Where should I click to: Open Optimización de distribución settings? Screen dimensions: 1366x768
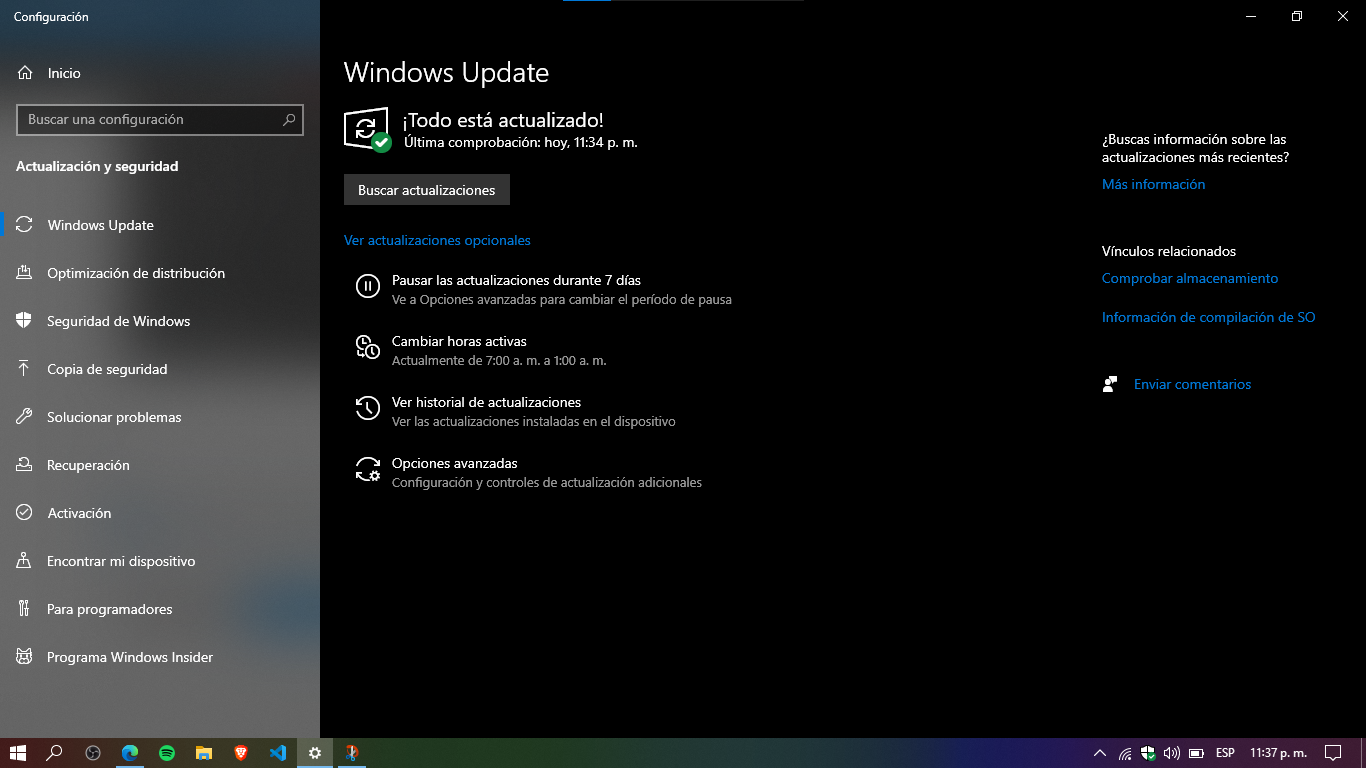point(160,273)
